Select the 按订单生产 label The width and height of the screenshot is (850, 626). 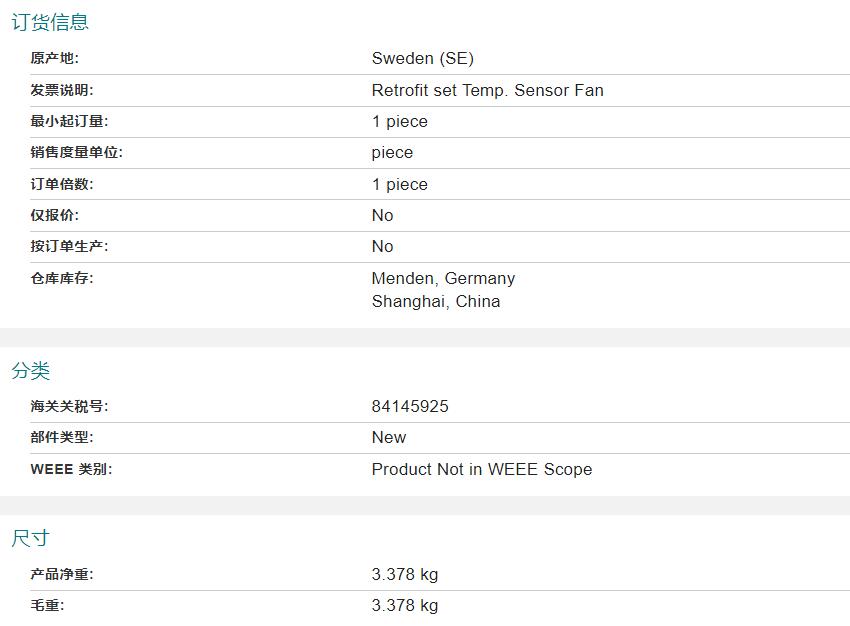pos(69,246)
